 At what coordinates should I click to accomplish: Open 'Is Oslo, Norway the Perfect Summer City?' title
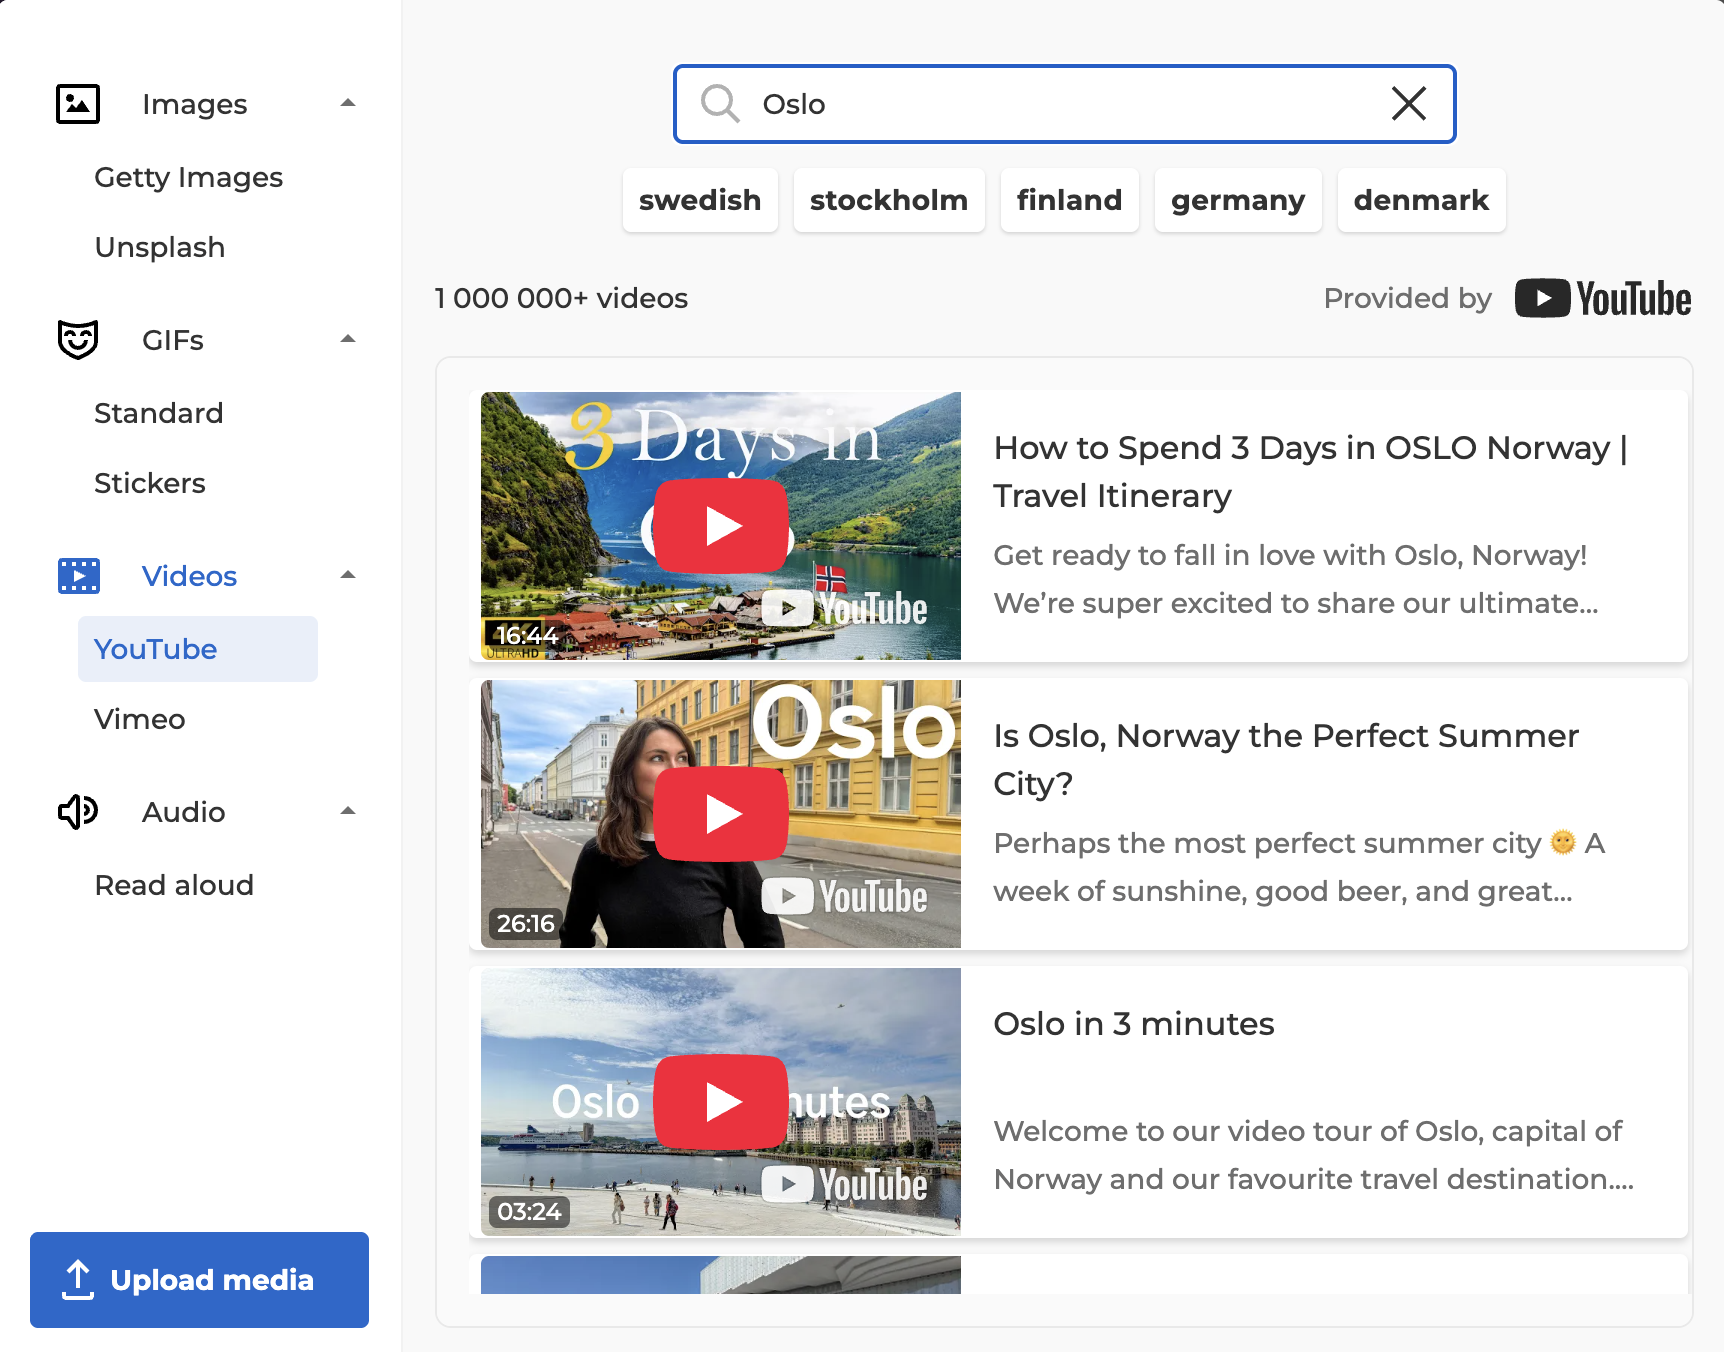[1286, 760]
